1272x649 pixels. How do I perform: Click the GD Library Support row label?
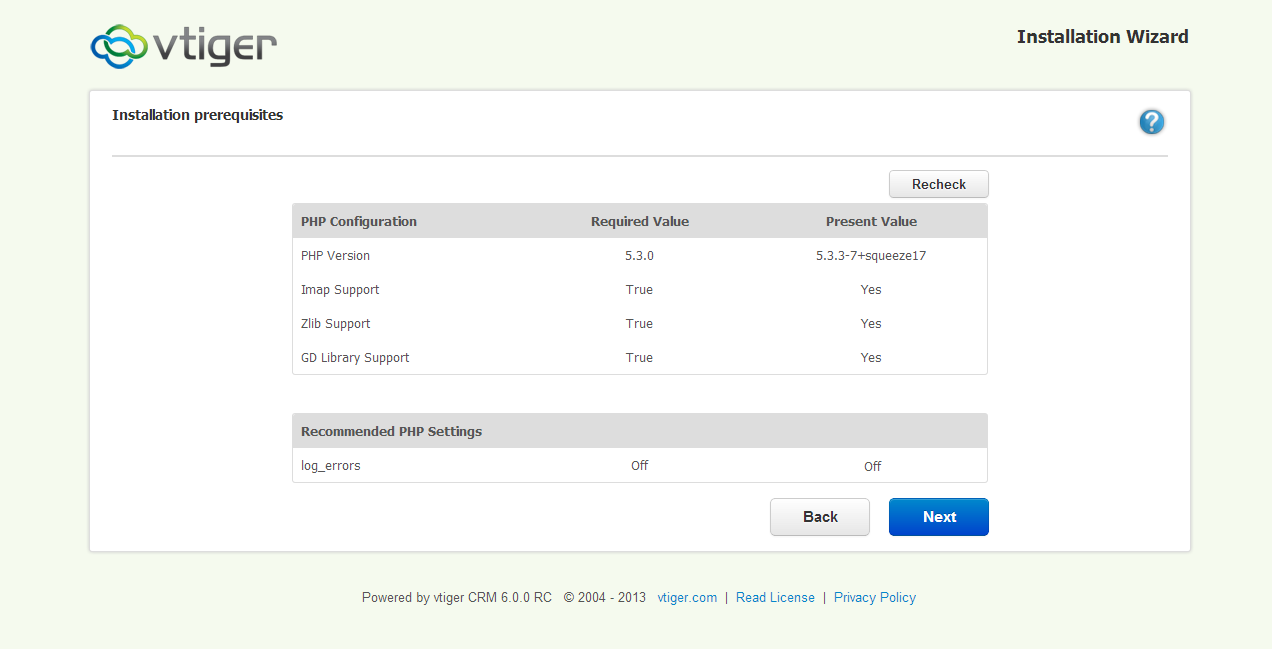[x=355, y=358]
